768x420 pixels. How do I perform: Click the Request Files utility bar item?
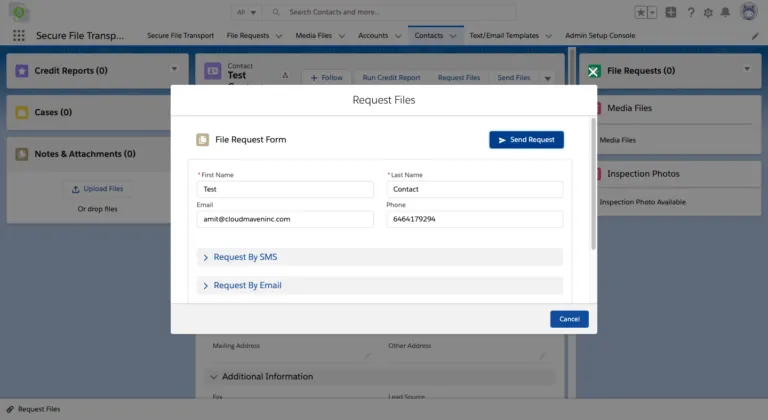(x=33, y=409)
